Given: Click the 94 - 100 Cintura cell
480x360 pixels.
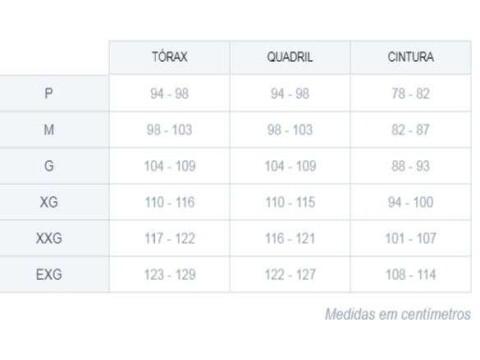Looking at the screenshot, I should click(411, 202).
